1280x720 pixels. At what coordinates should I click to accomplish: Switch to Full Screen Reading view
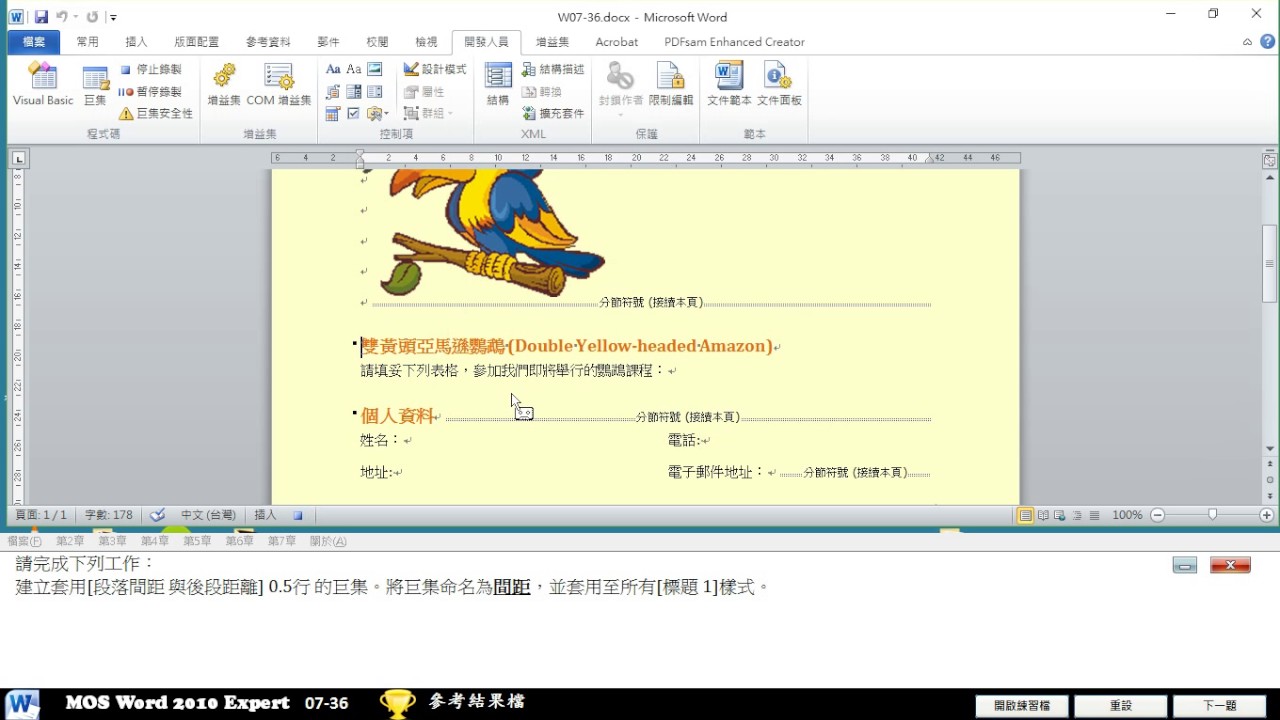(1044, 515)
